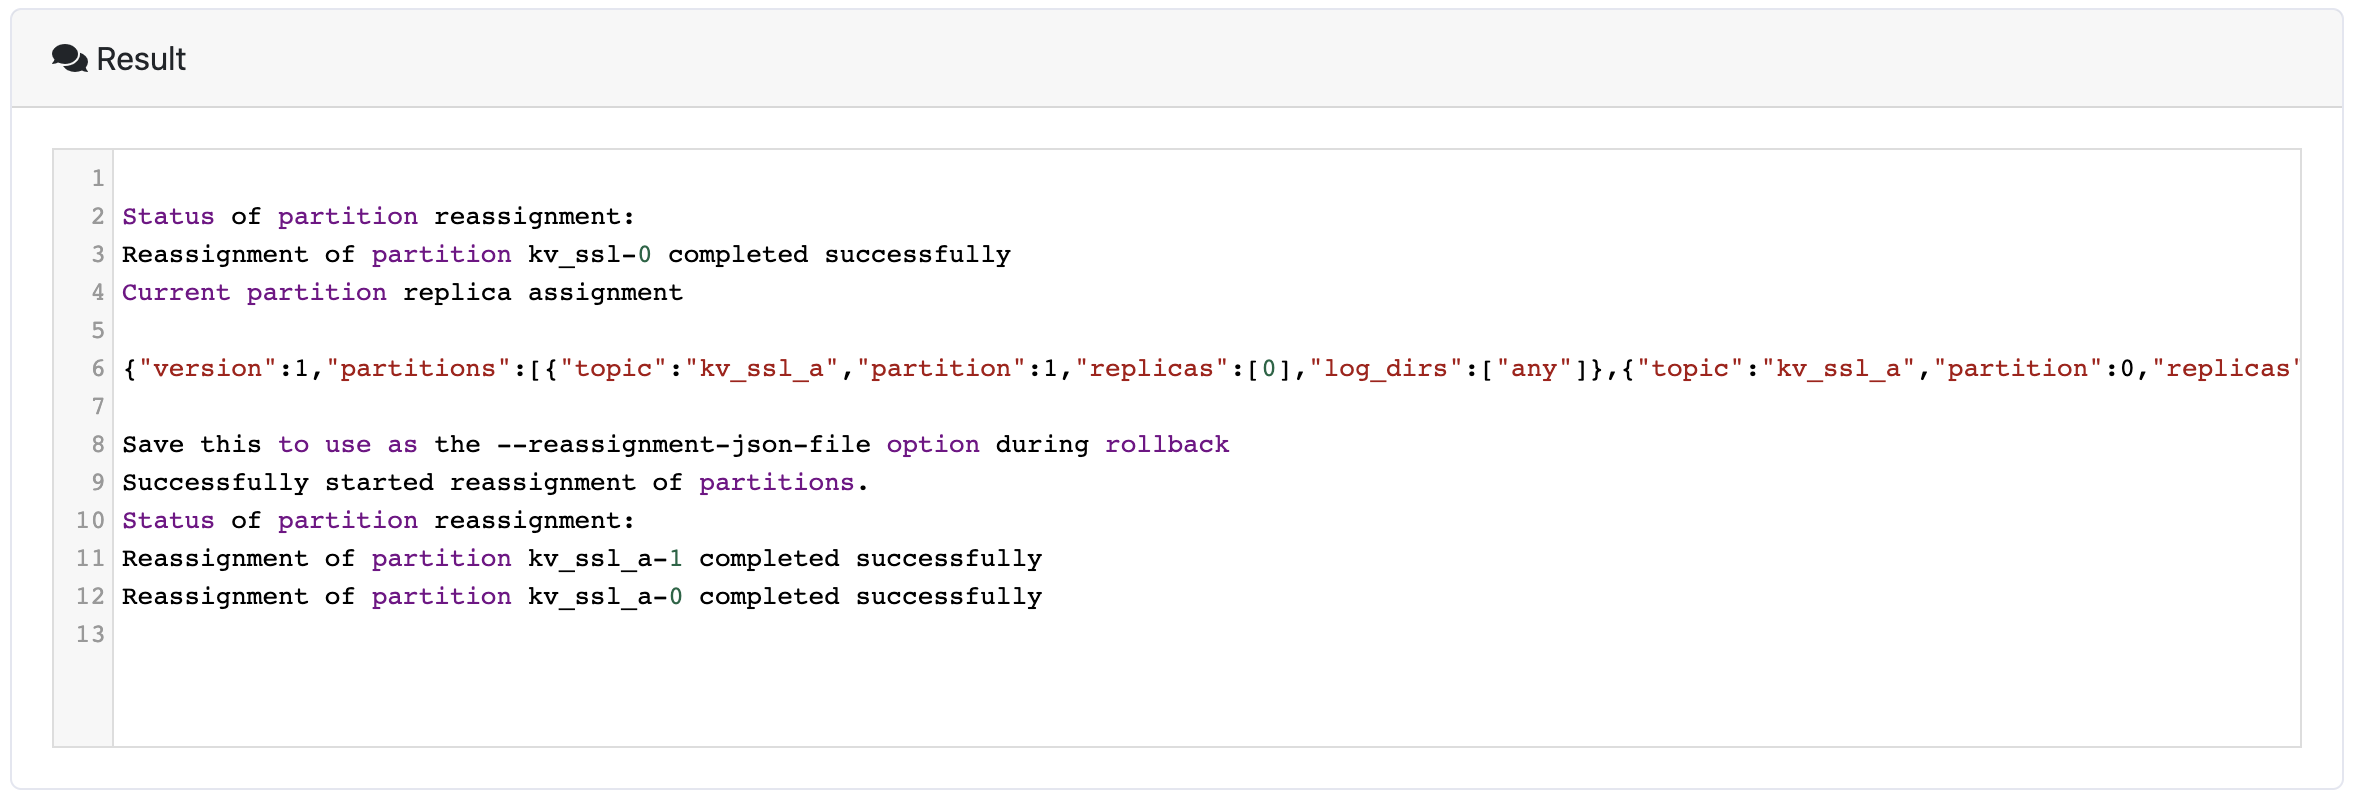
Task: Click line number 10 in gutter
Action: click(x=90, y=520)
